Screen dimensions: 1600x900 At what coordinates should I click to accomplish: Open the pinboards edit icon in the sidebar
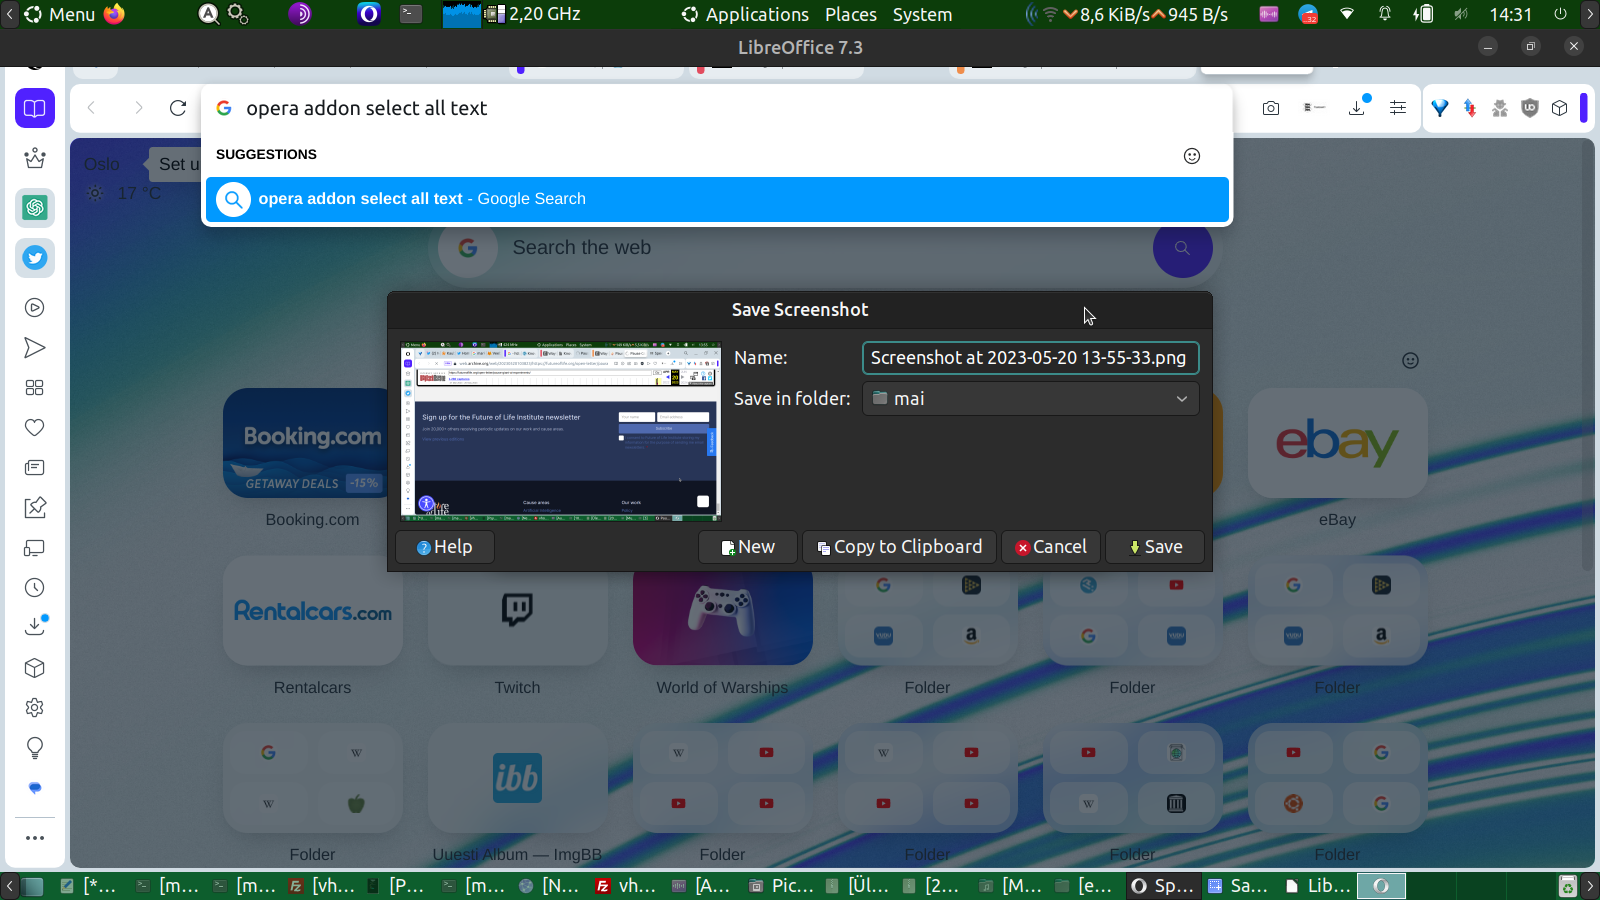(35, 508)
